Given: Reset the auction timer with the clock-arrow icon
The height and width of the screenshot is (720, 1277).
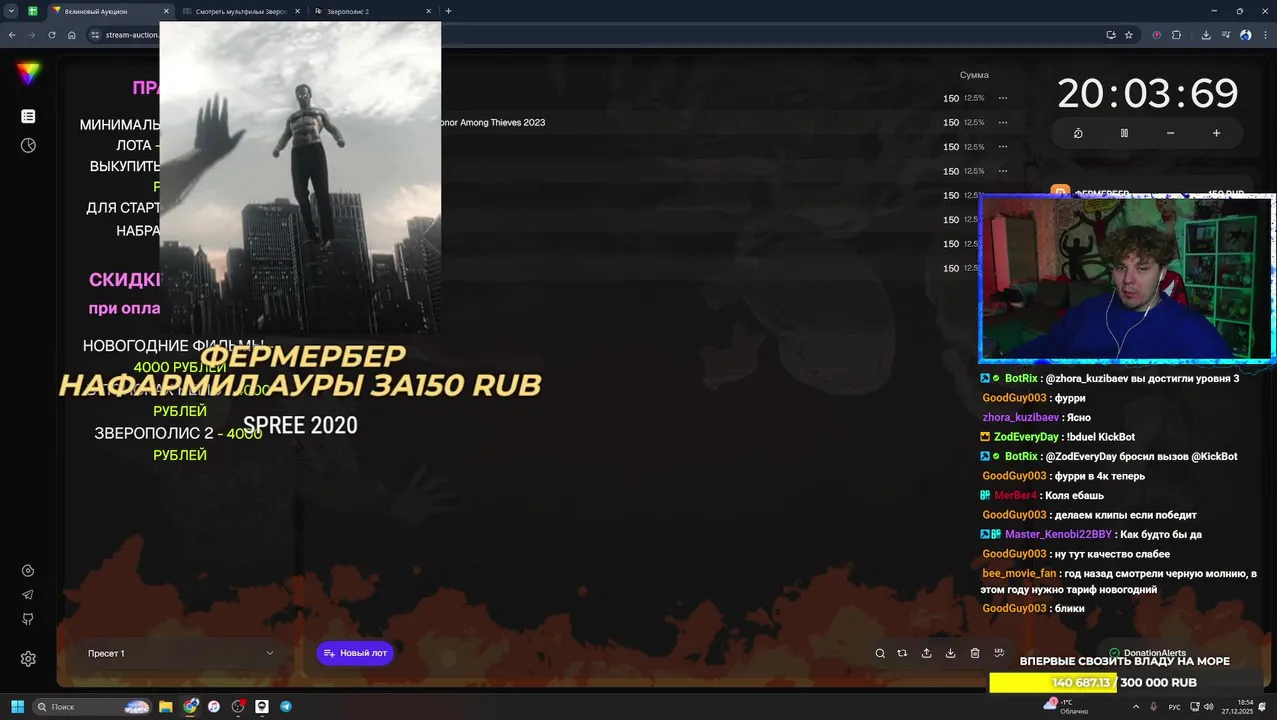Looking at the screenshot, I should click(x=1078, y=133).
